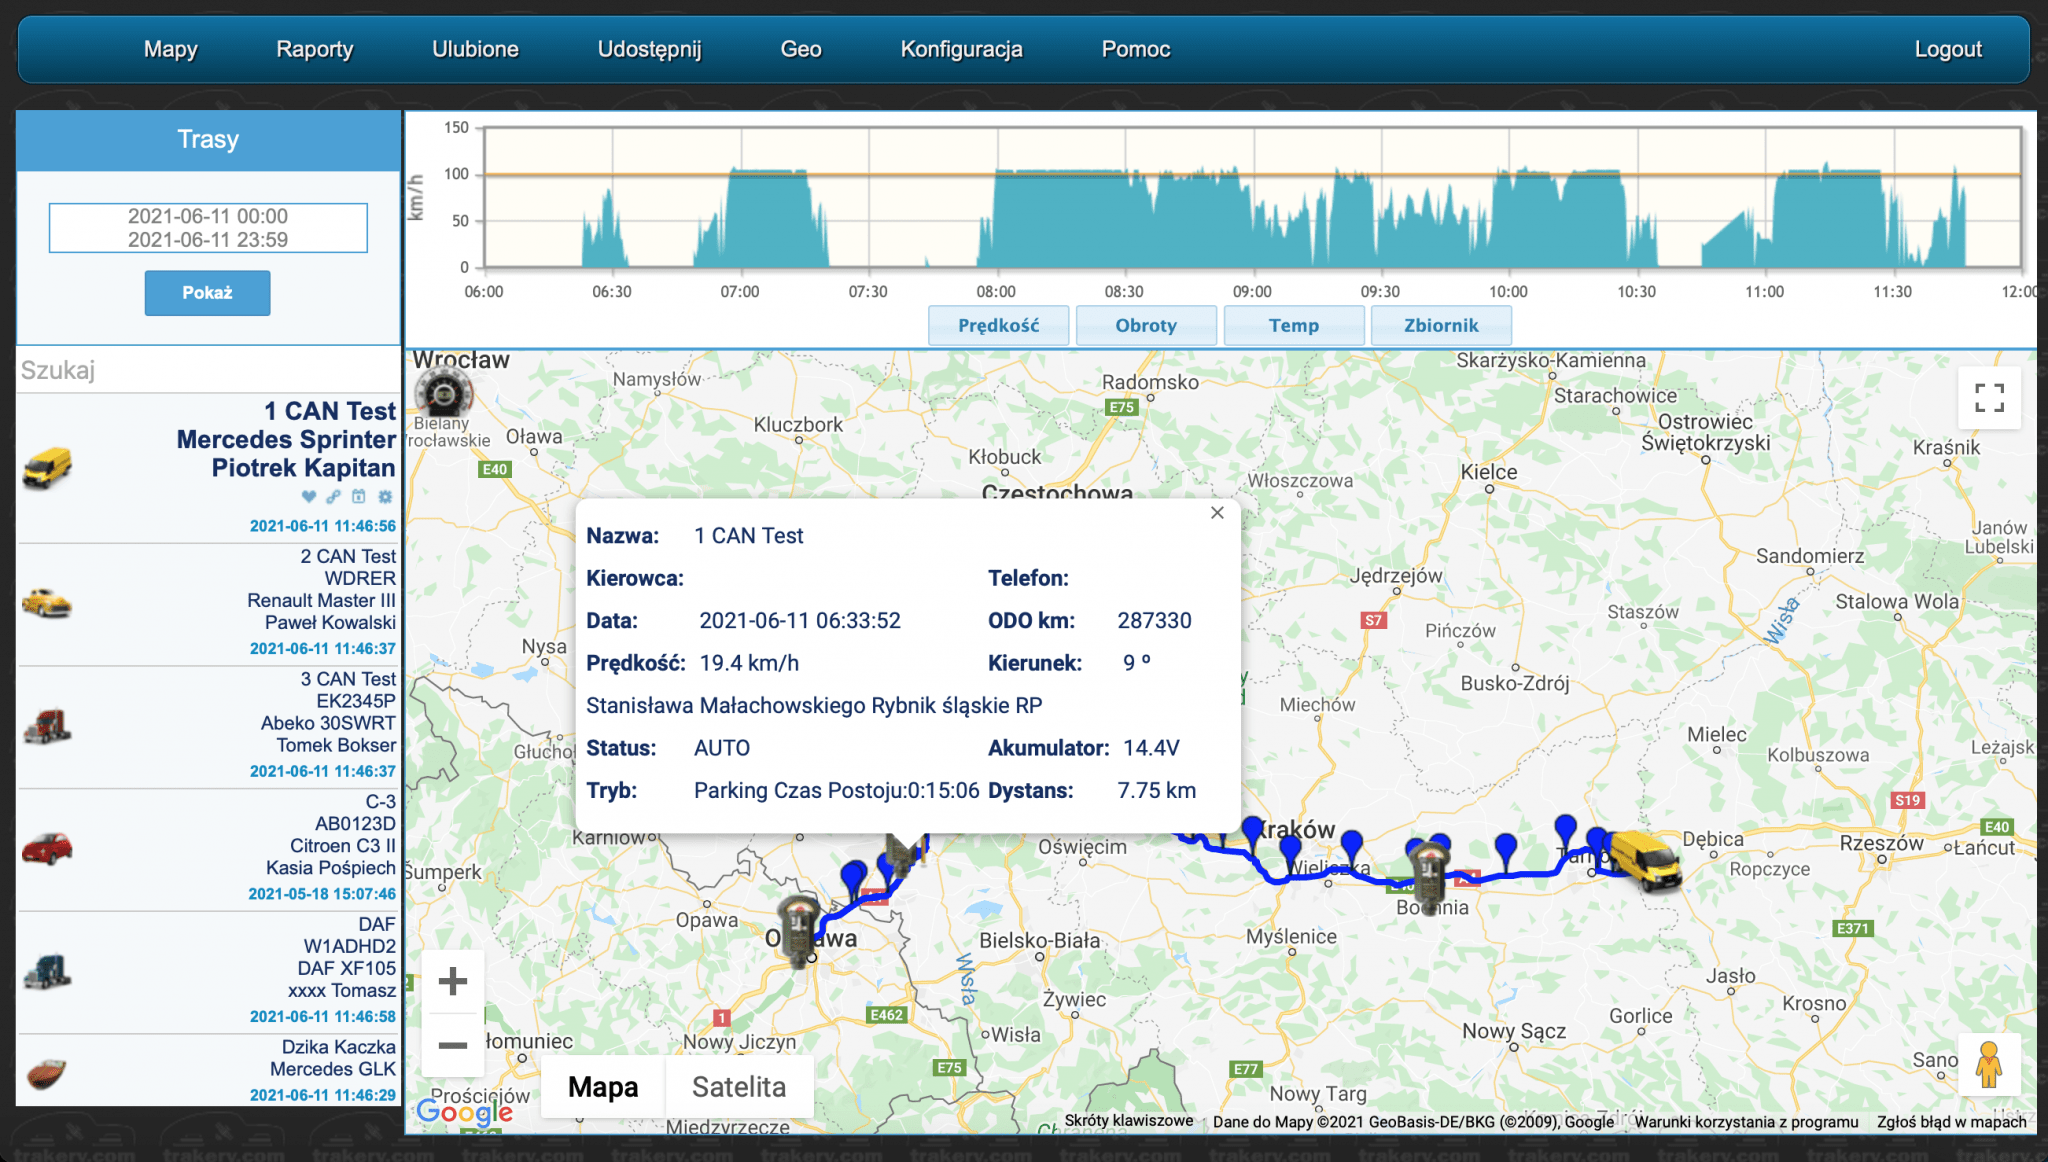The height and width of the screenshot is (1162, 2048).
Task: Show the Prędkość chart
Action: tap(998, 325)
